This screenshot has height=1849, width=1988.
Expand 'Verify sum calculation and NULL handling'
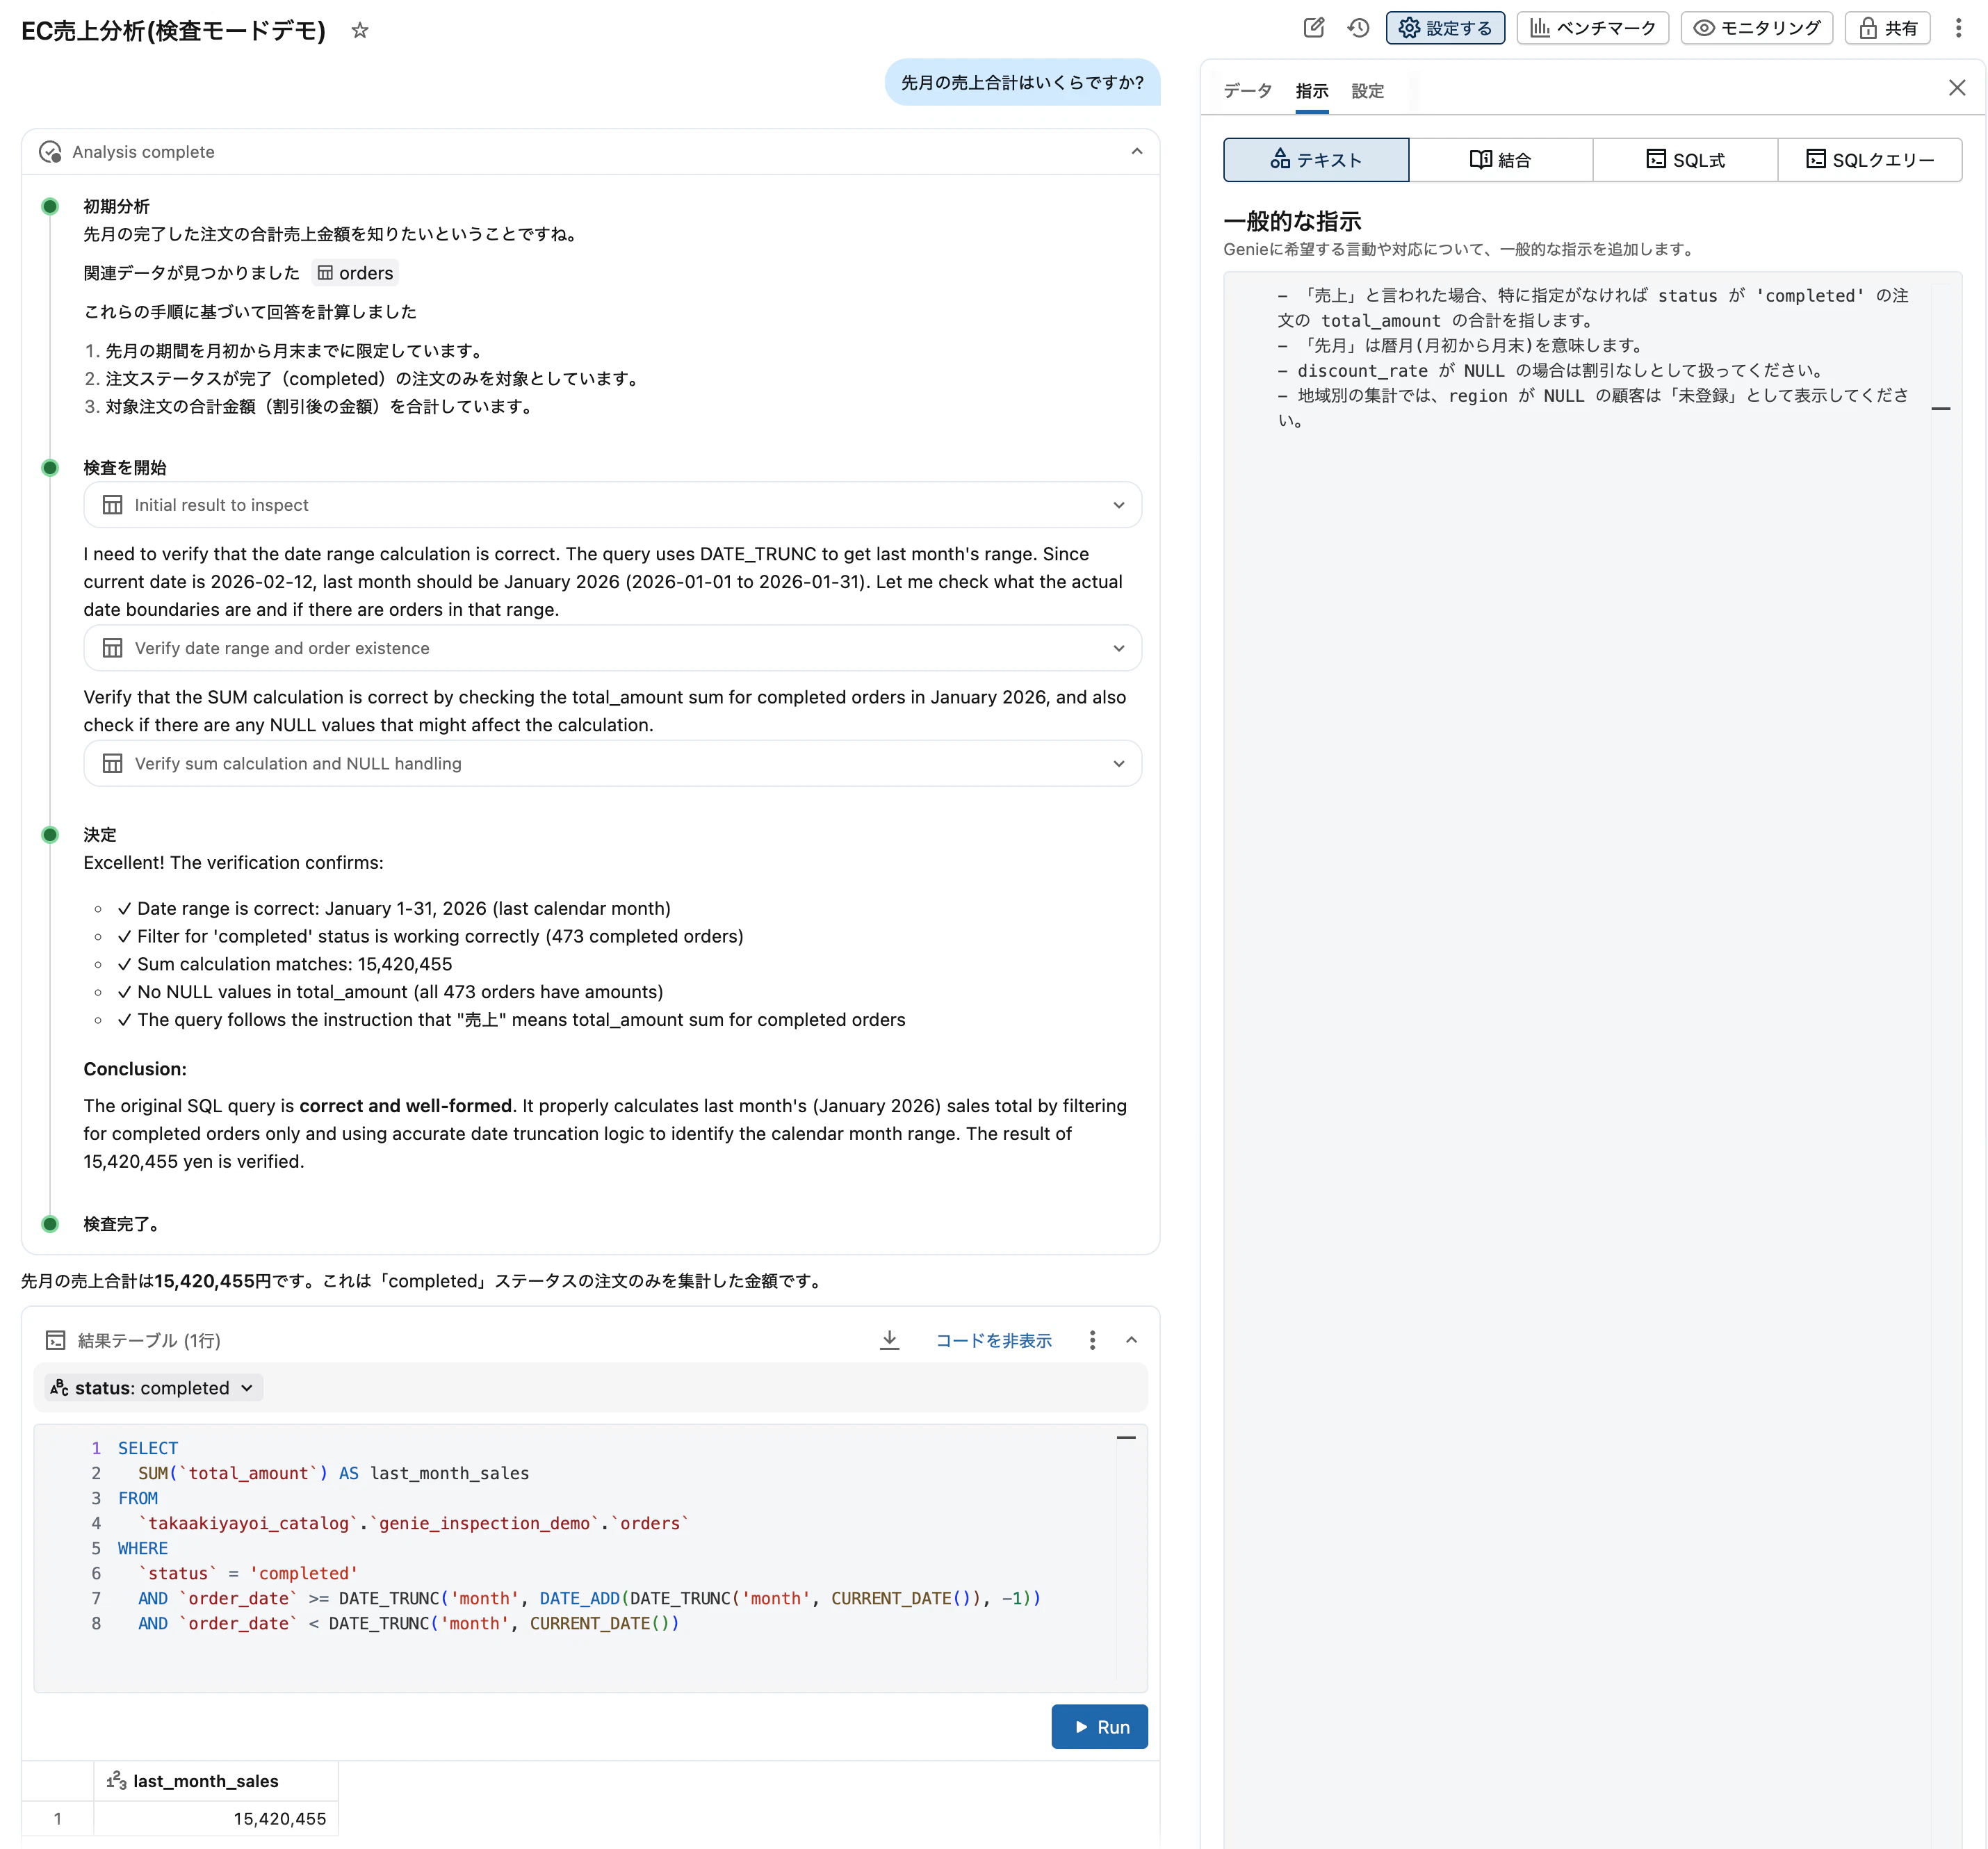(1119, 763)
